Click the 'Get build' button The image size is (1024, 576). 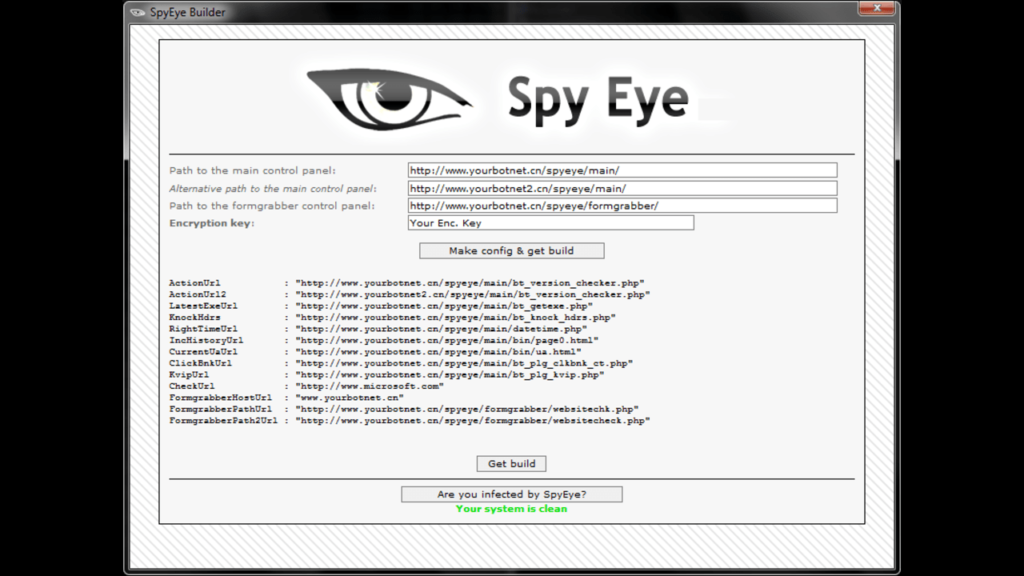(511, 464)
